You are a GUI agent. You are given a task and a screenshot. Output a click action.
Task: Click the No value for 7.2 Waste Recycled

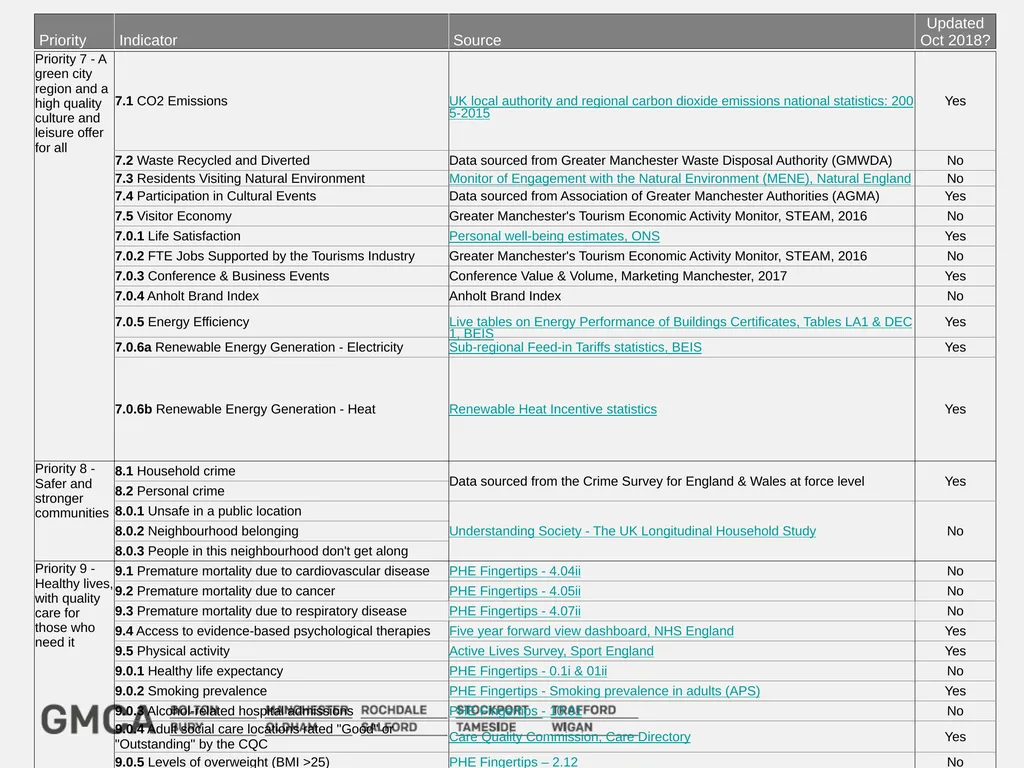(955, 161)
